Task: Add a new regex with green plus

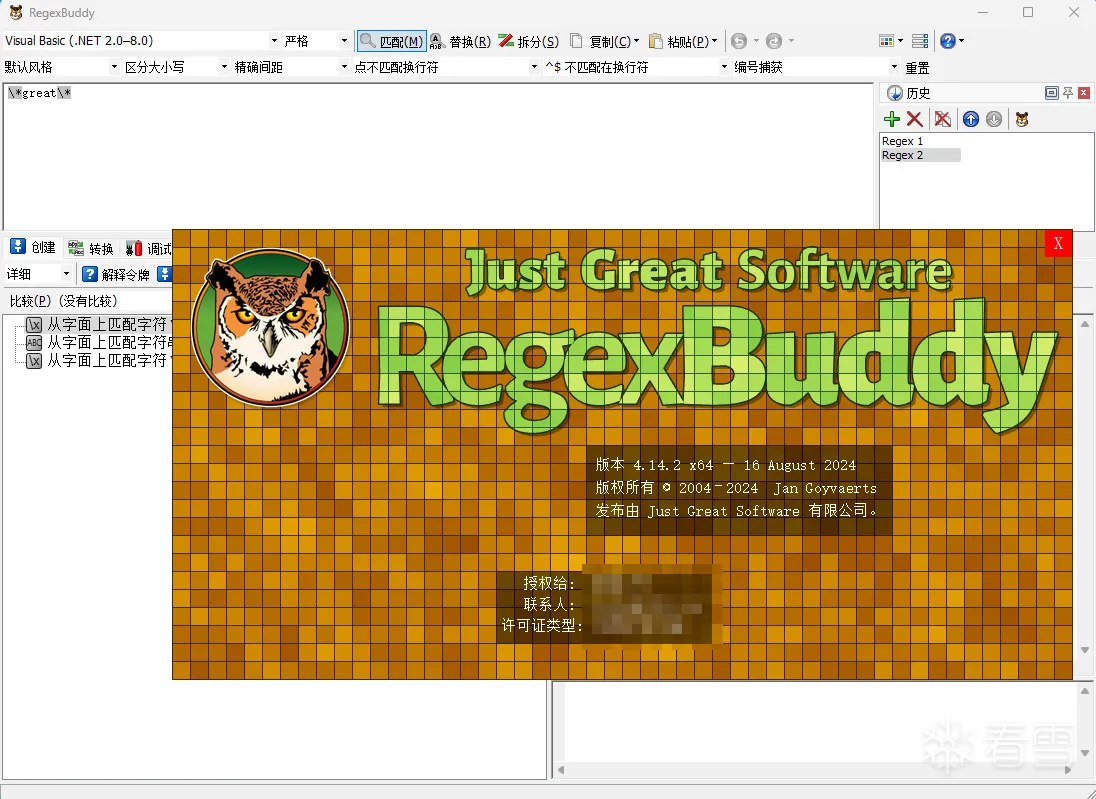Action: (892, 119)
